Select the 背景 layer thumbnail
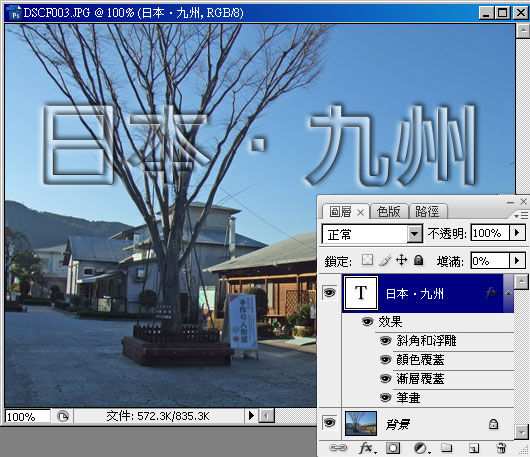530x457 pixels. pyautogui.click(x=361, y=423)
